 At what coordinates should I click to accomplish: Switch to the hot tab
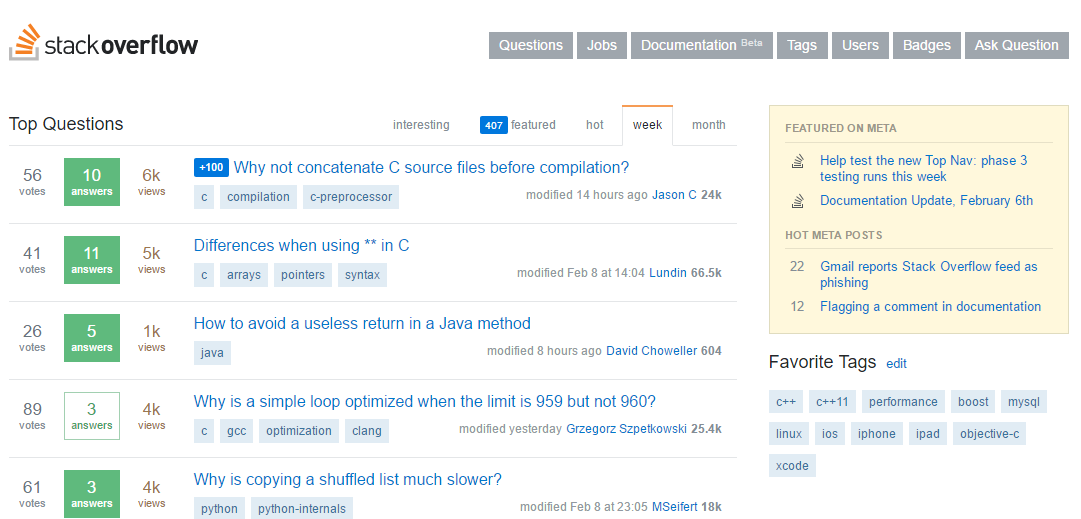[x=595, y=125]
